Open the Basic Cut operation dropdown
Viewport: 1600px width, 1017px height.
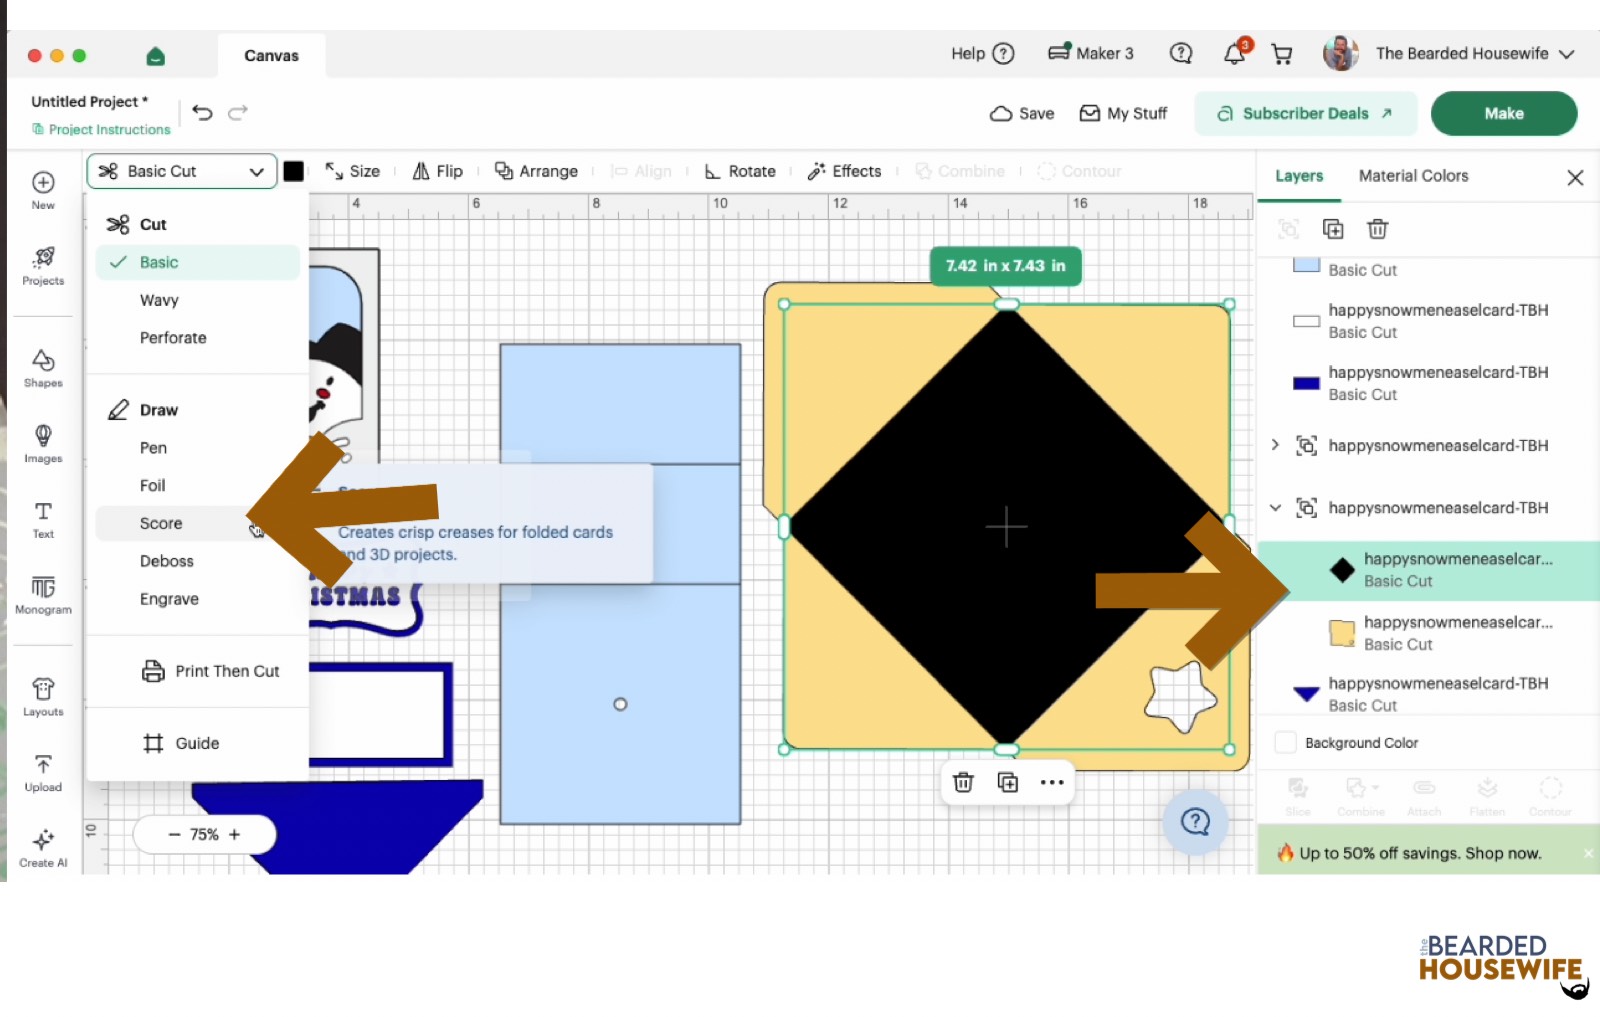tap(182, 171)
